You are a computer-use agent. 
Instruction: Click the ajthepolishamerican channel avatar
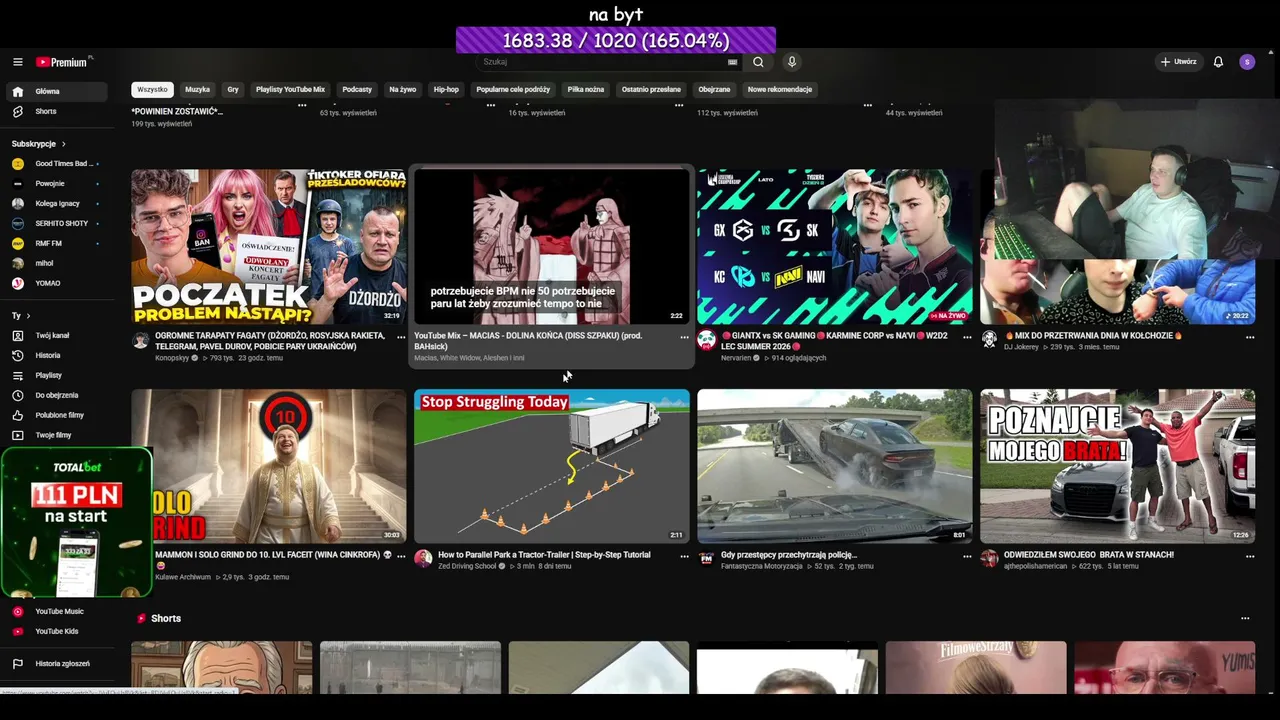click(989, 558)
